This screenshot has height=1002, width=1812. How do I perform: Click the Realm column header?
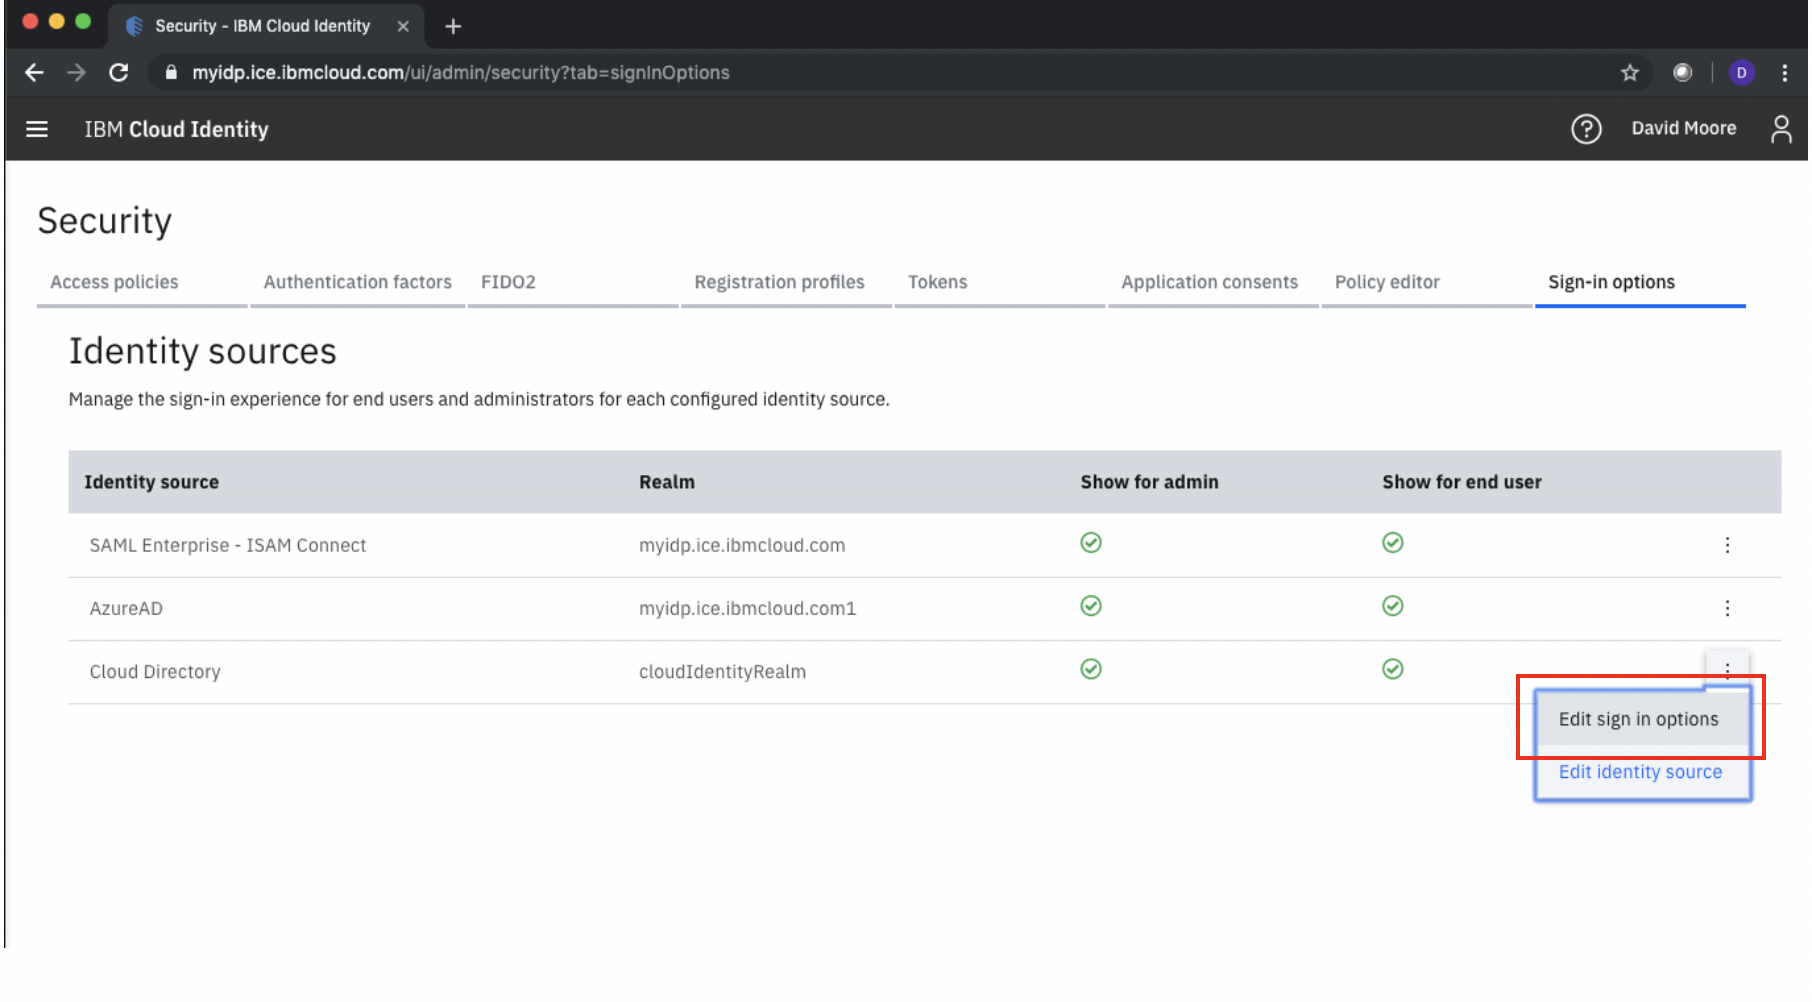tap(666, 482)
